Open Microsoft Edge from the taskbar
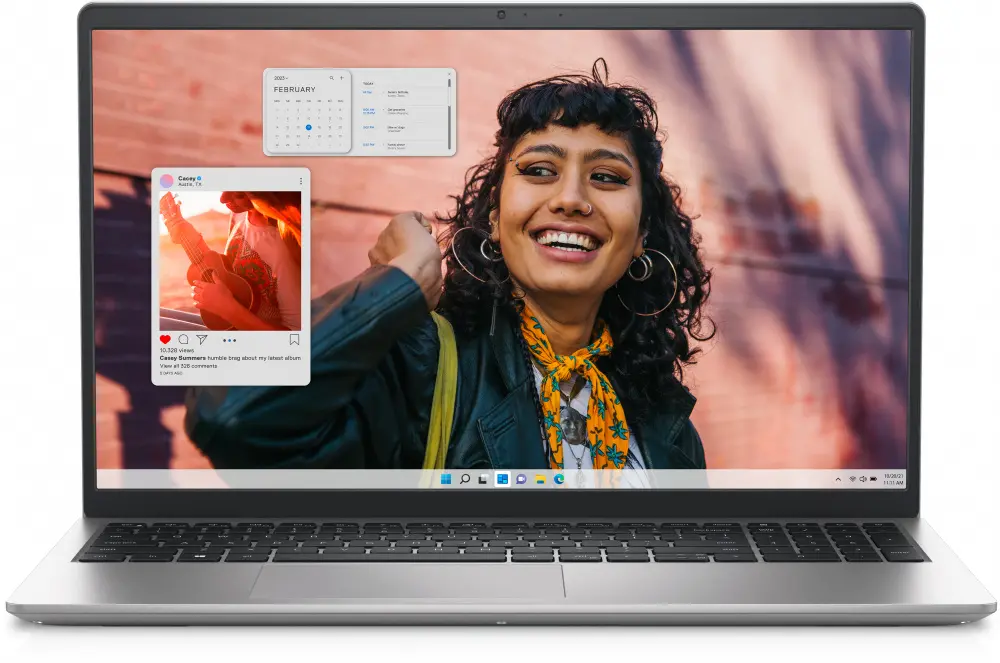Viewport: 1000px width, 663px height. tap(559, 478)
